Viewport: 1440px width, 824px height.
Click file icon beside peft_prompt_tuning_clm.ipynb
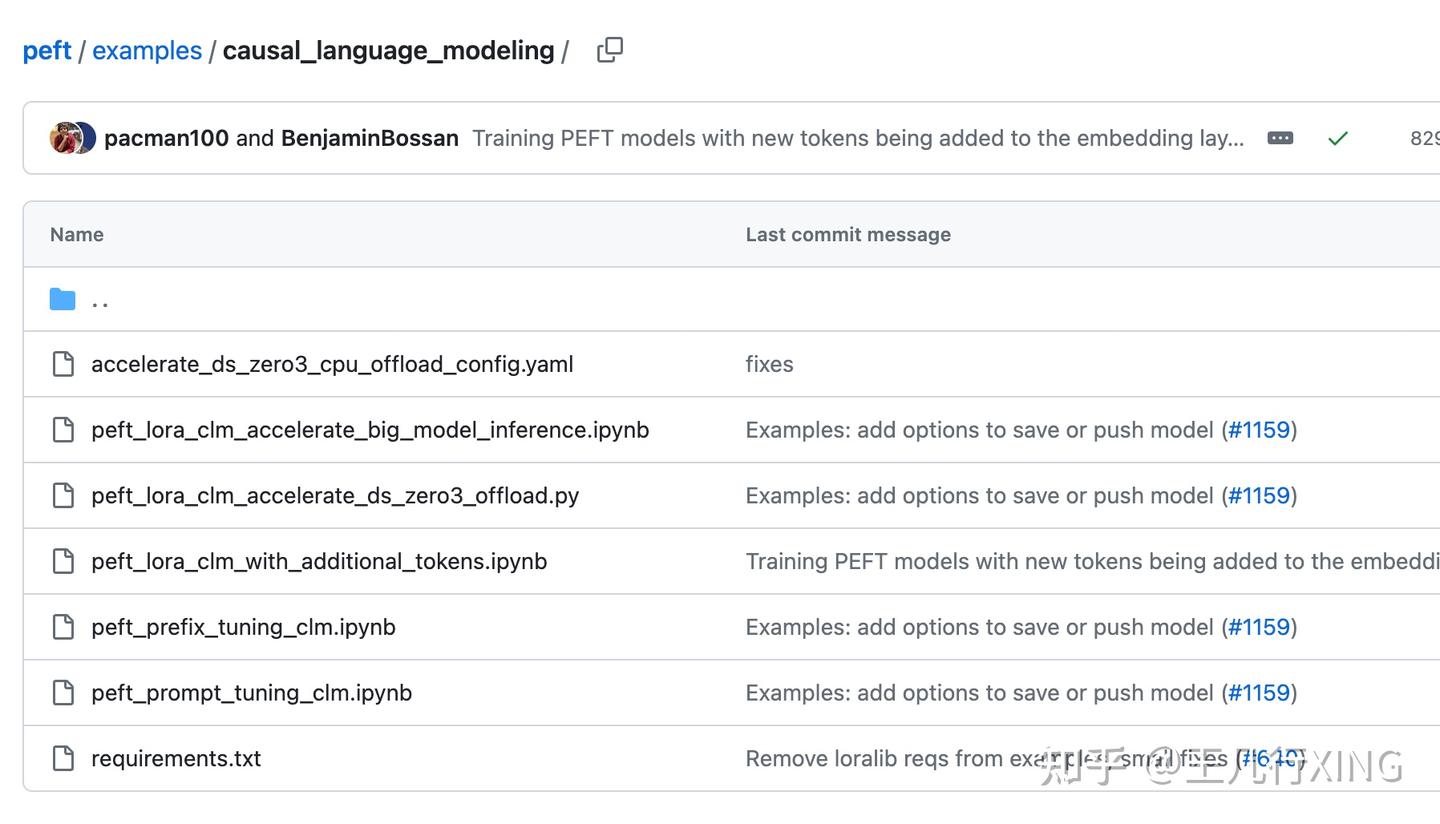[63, 693]
